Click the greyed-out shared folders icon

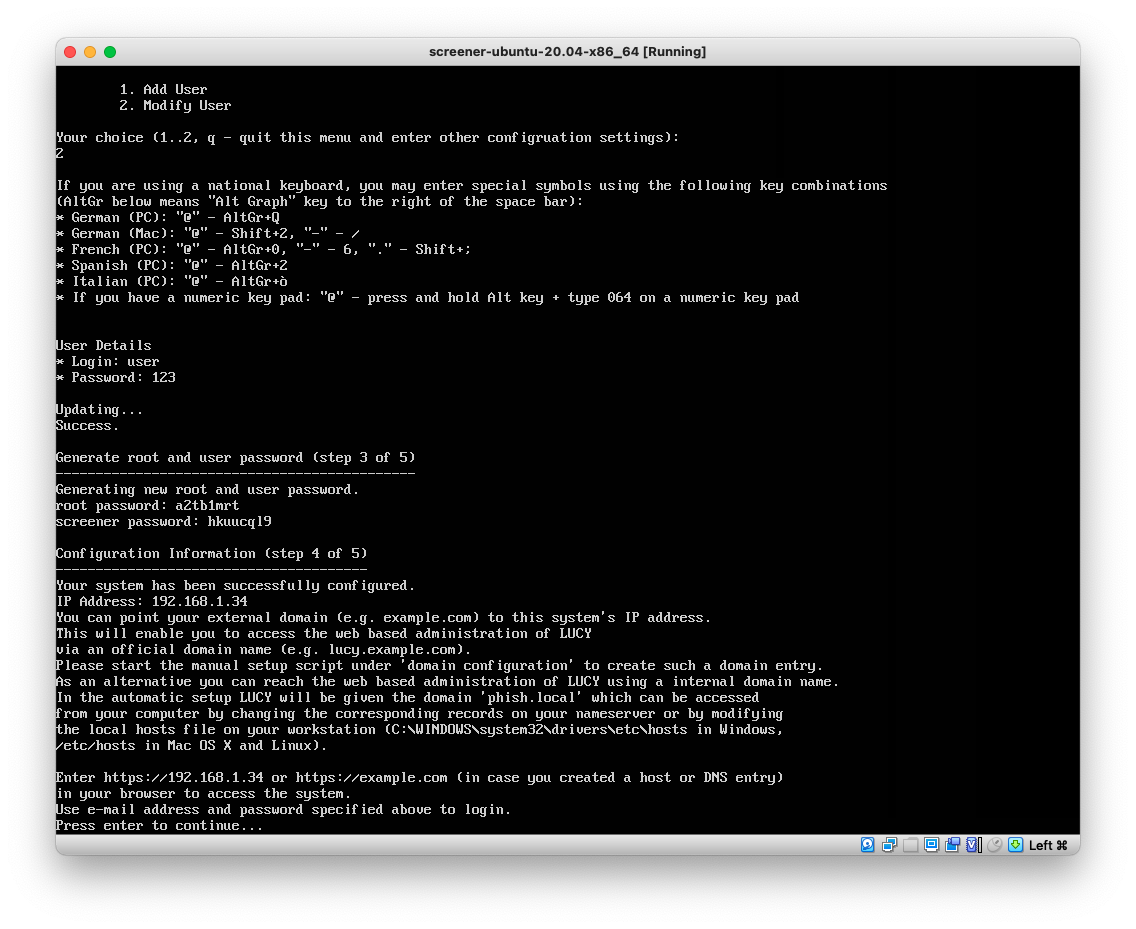[x=910, y=845]
